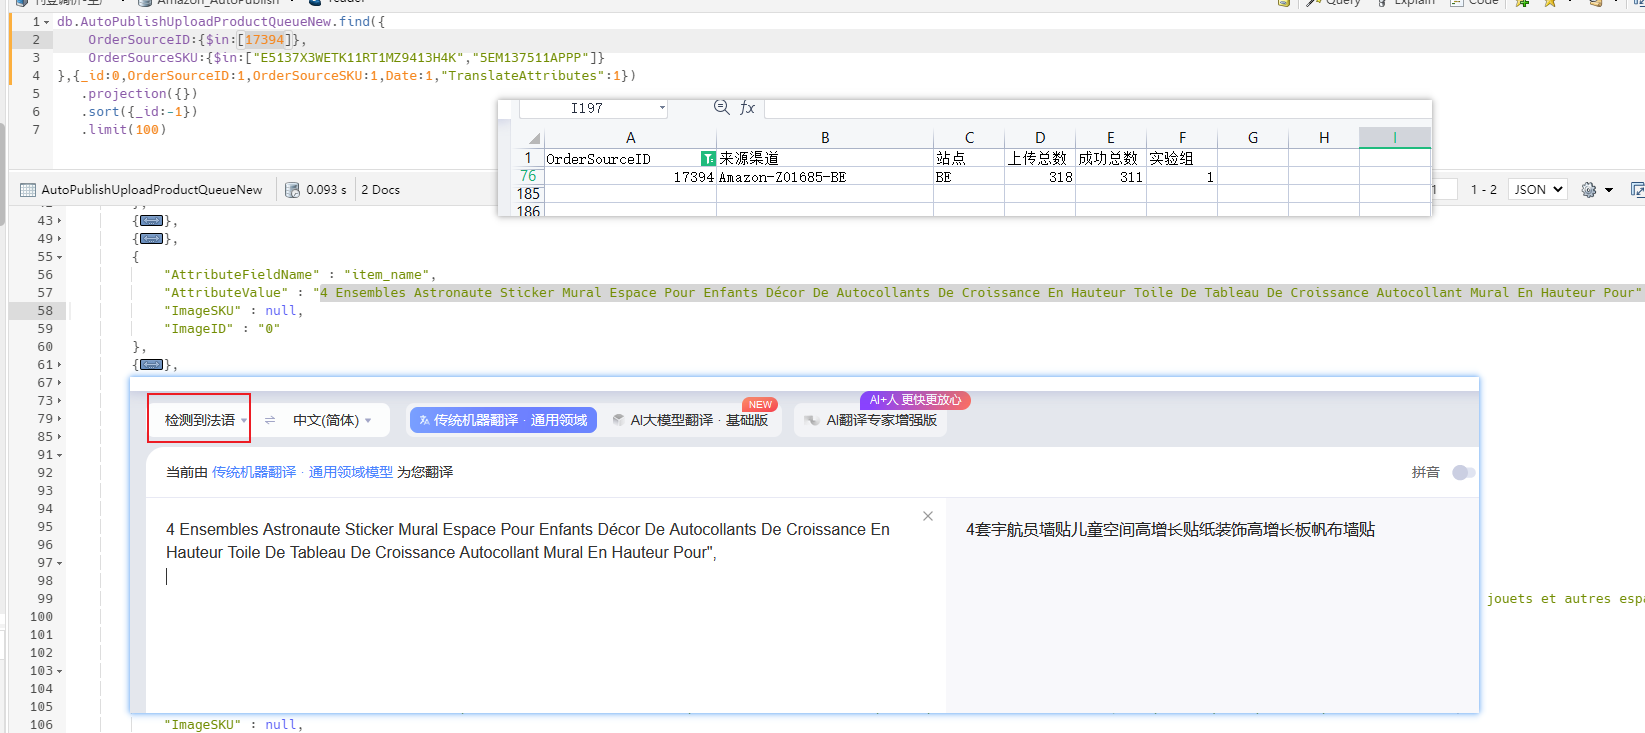This screenshot has width=1645, height=733.
Task: Click the 传统机器翻译 link in status line
Action: 254,472
